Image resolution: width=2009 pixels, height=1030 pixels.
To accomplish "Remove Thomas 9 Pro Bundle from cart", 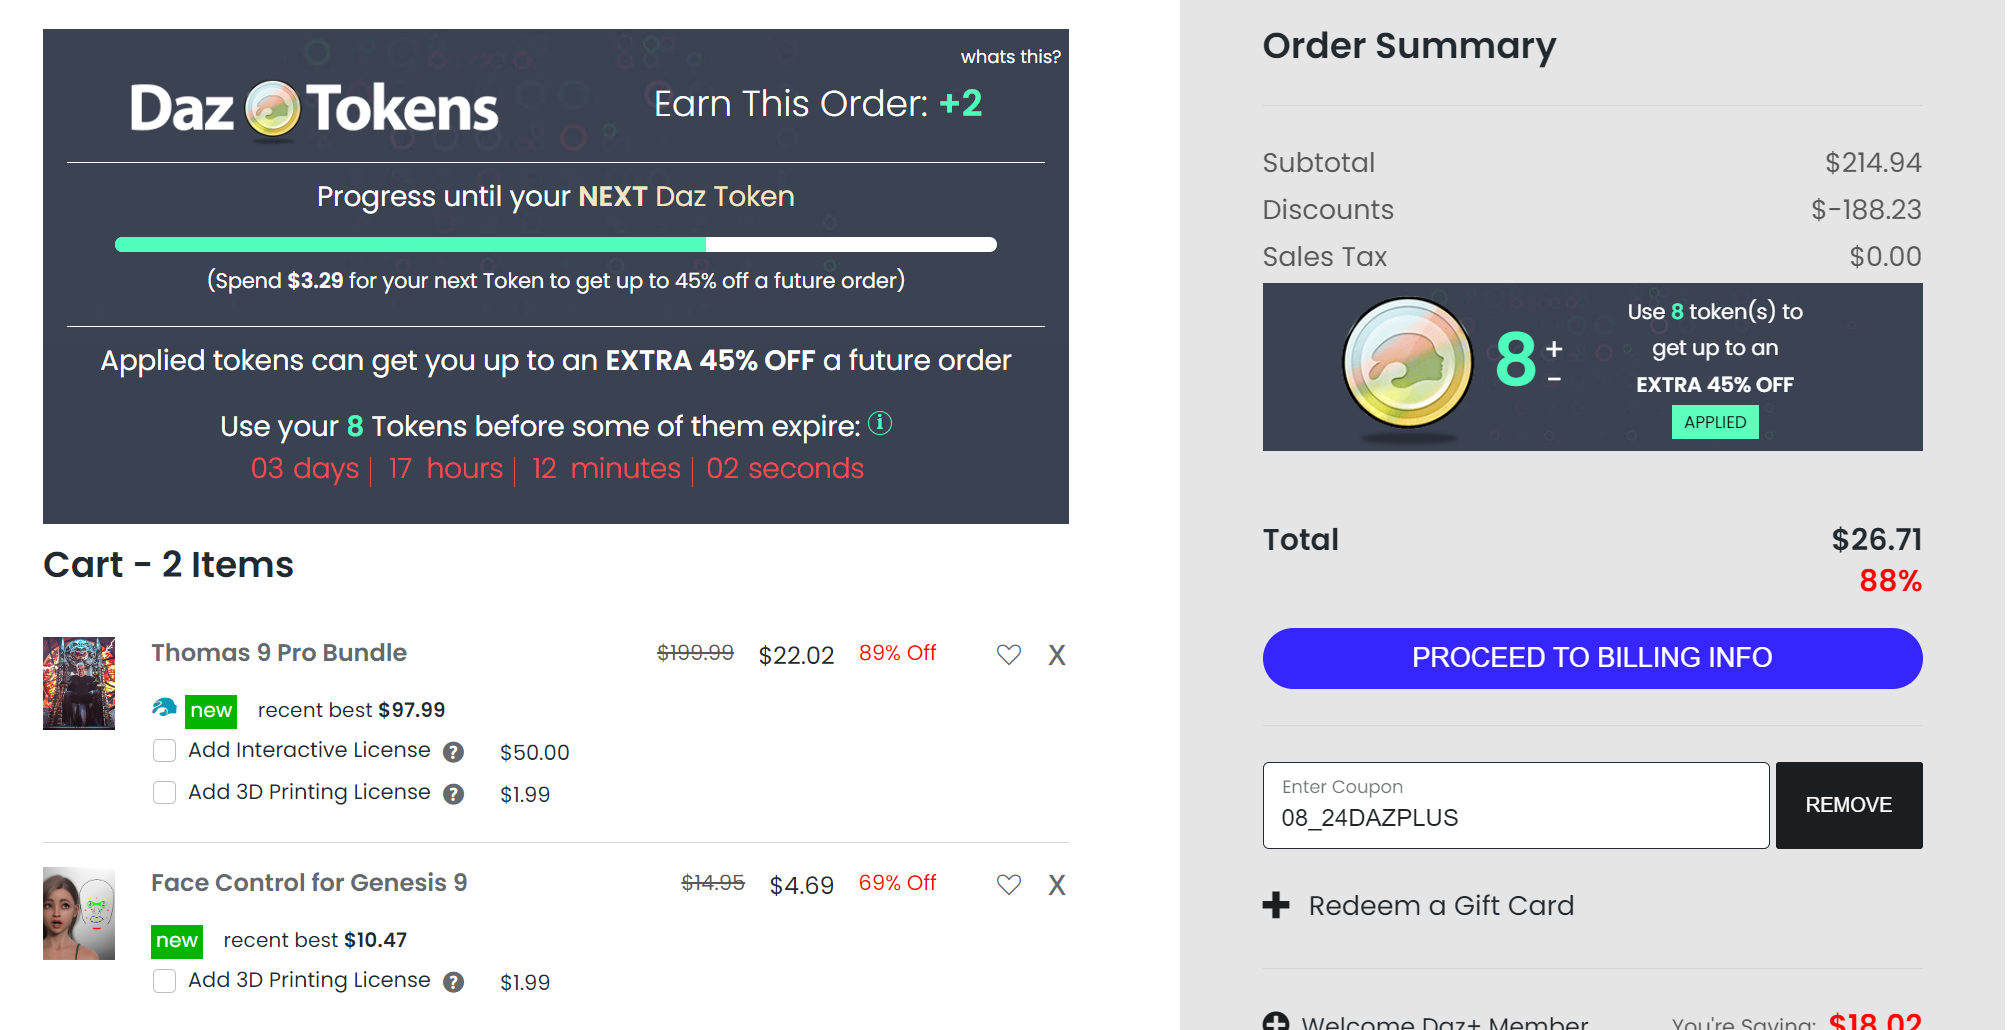I will pos(1057,655).
